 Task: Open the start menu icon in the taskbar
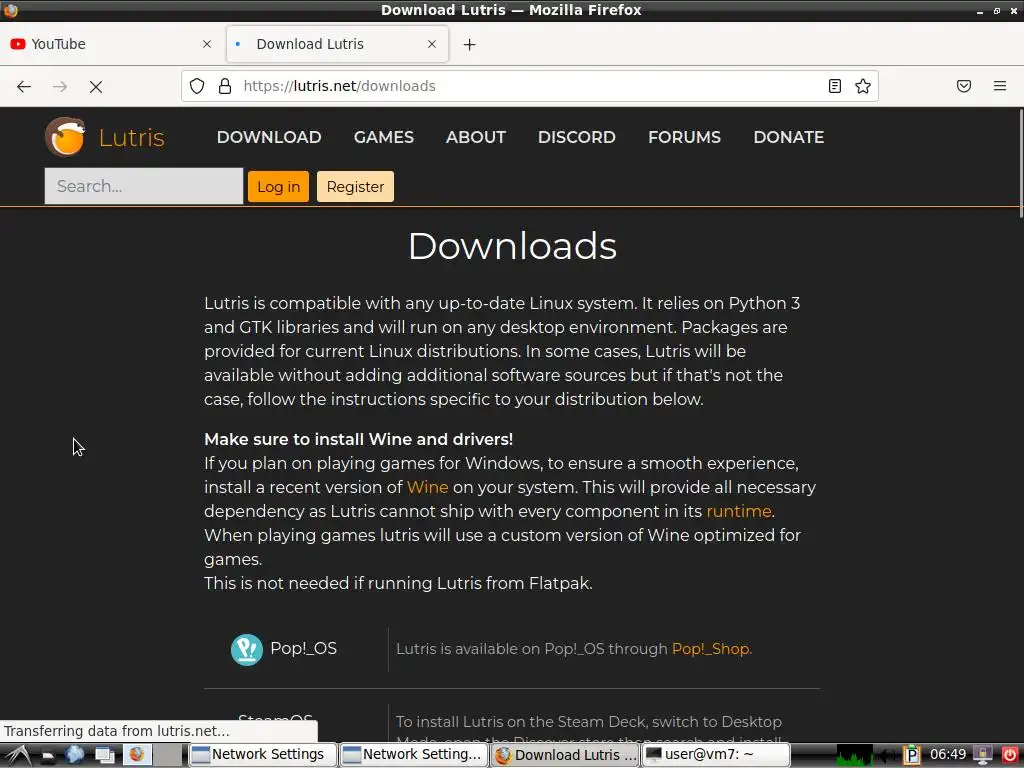[x=18, y=755]
